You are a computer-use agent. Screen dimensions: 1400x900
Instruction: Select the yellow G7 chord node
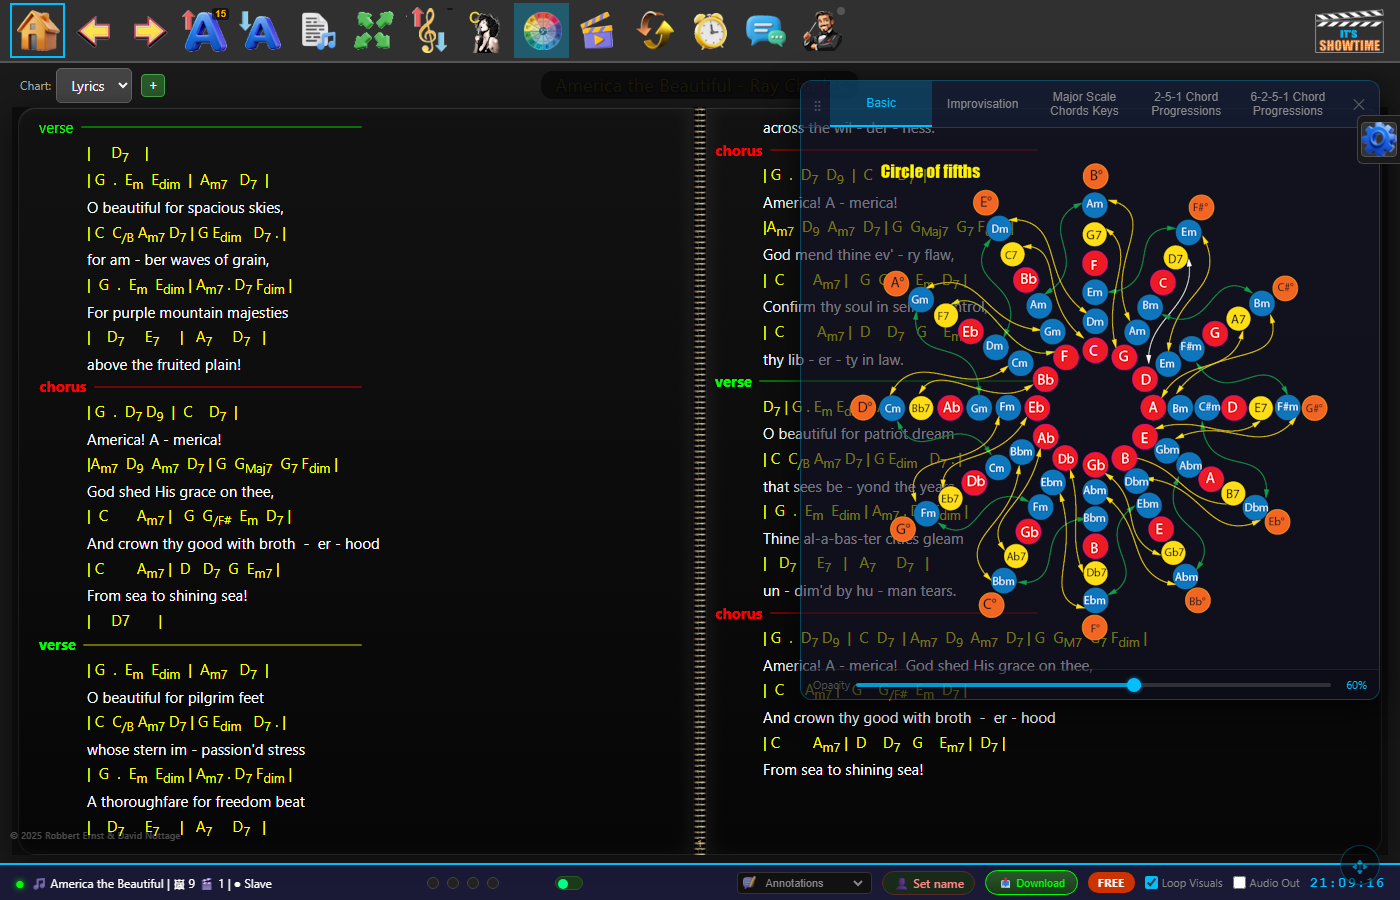click(1094, 235)
